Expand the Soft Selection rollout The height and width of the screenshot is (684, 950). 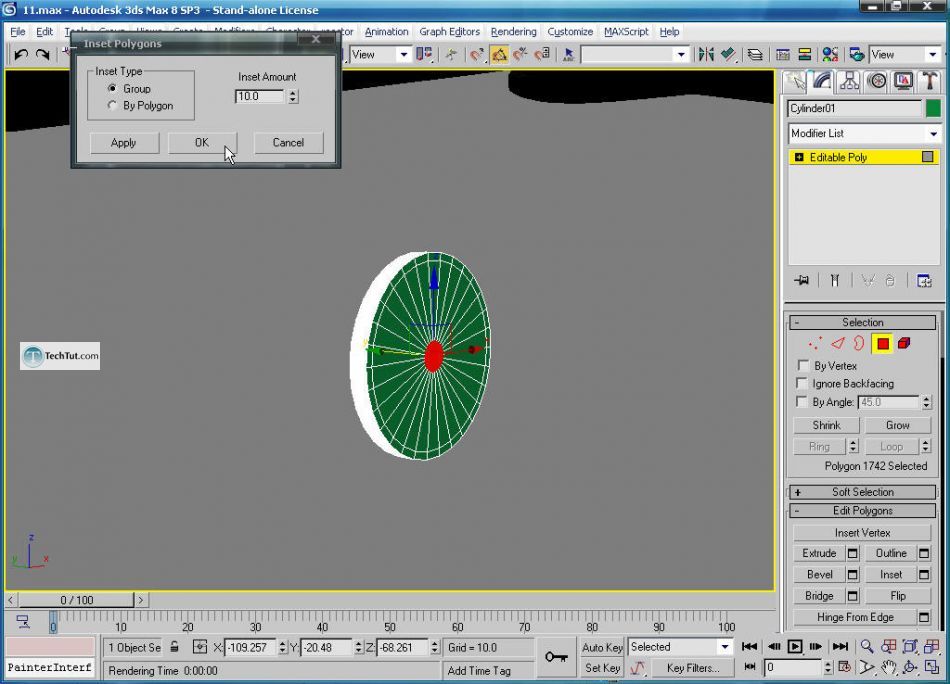point(862,492)
